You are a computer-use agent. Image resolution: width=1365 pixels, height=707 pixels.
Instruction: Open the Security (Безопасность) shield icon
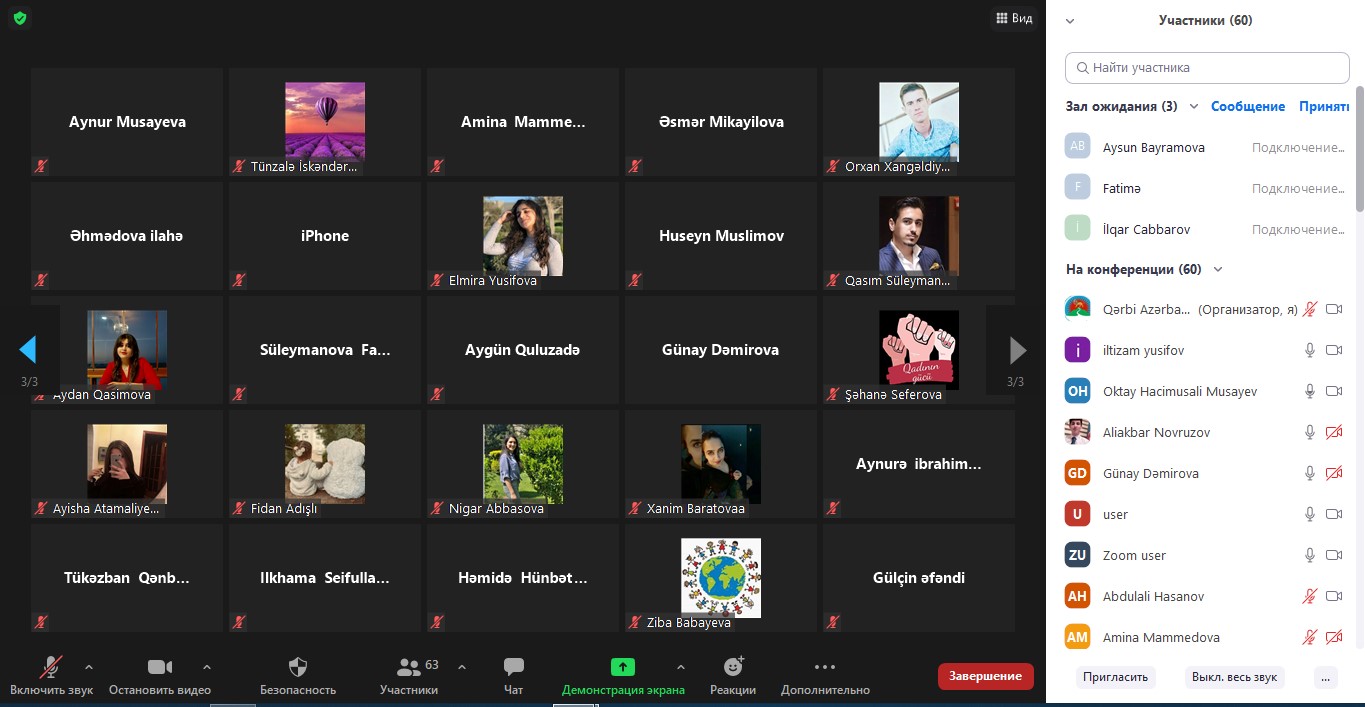[297, 667]
